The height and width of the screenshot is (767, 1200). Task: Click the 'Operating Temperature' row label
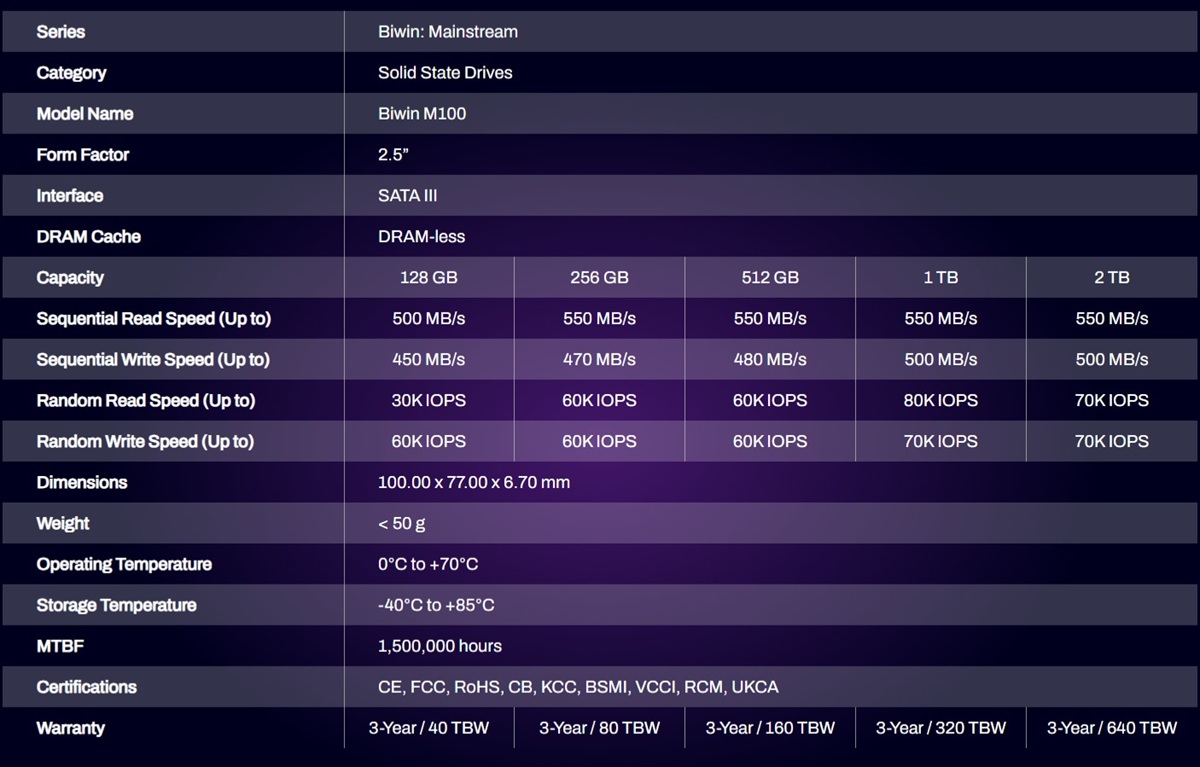coord(124,565)
